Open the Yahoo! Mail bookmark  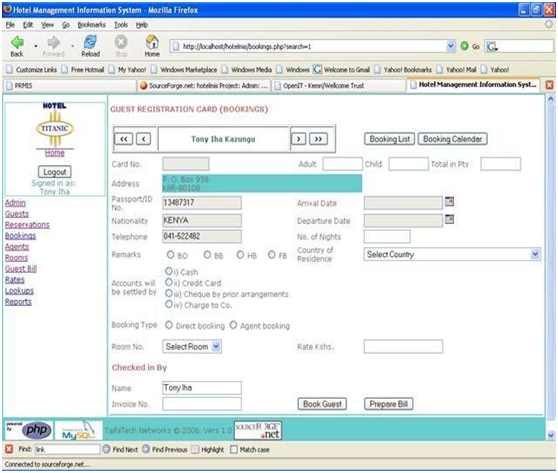point(457,69)
